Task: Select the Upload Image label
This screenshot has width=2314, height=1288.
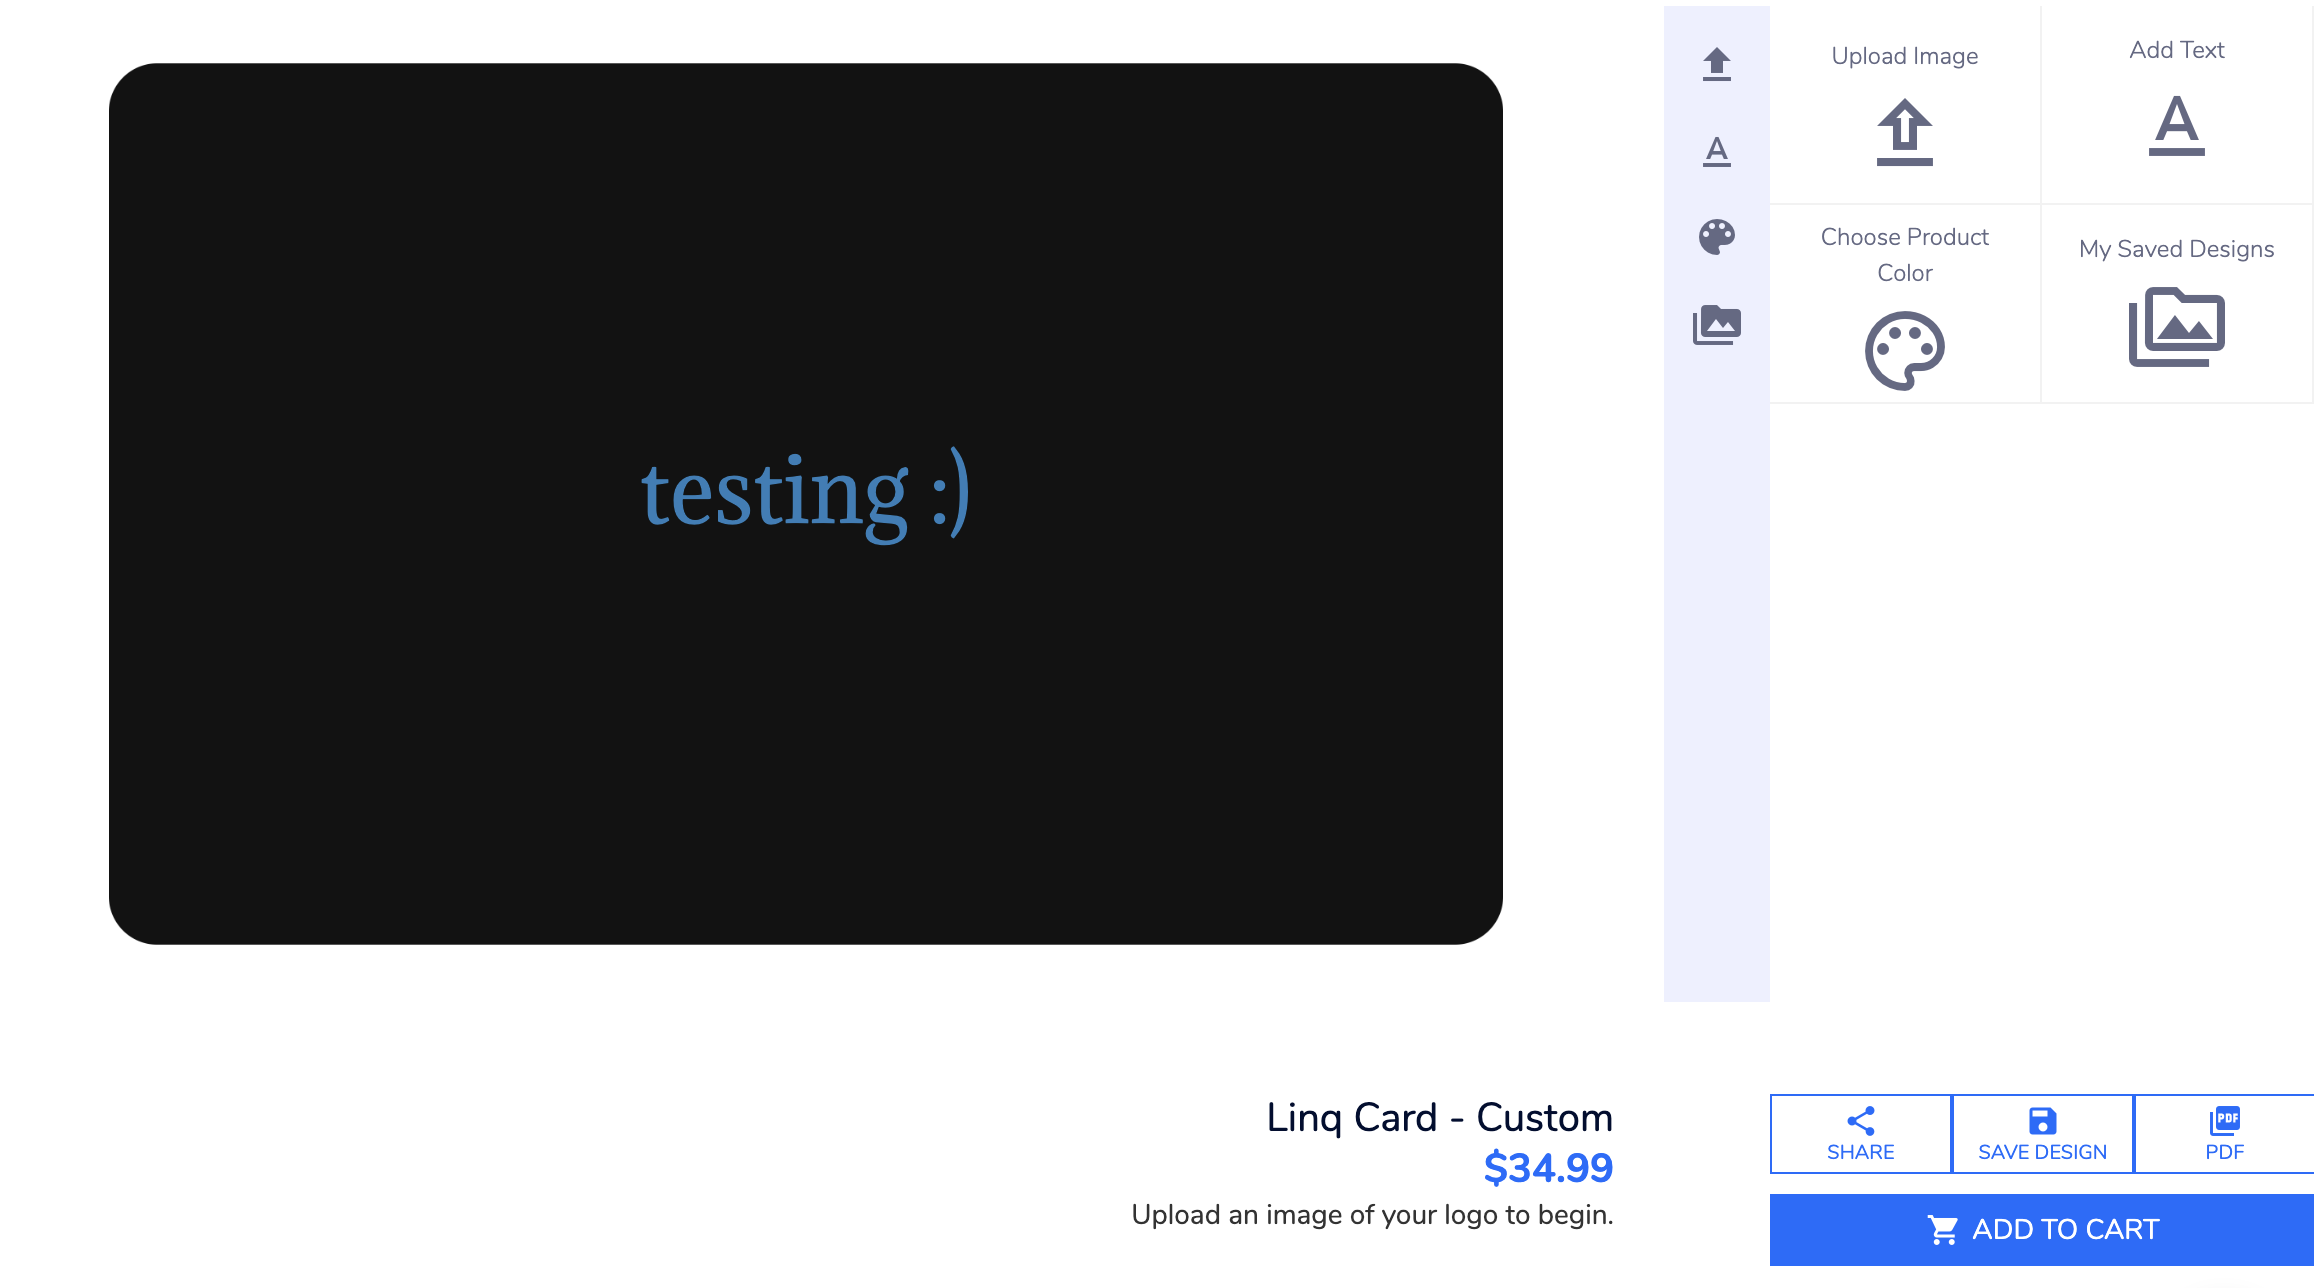Action: [x=1904, y=56]
